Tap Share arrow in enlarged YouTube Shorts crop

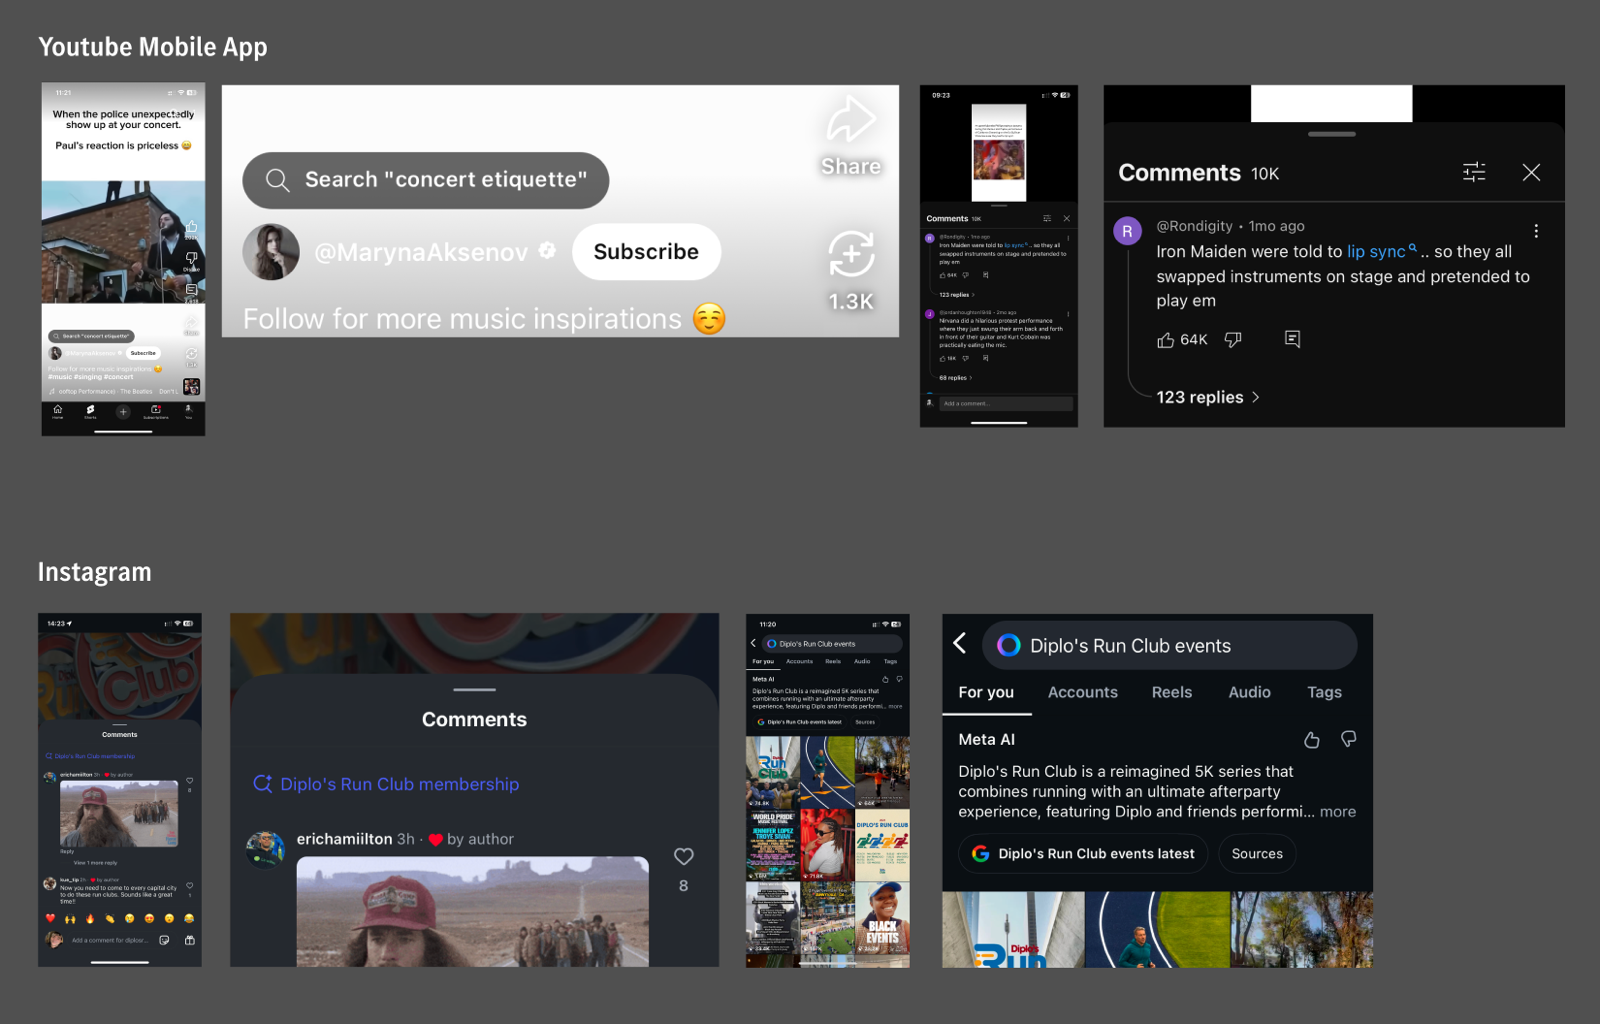851,120
